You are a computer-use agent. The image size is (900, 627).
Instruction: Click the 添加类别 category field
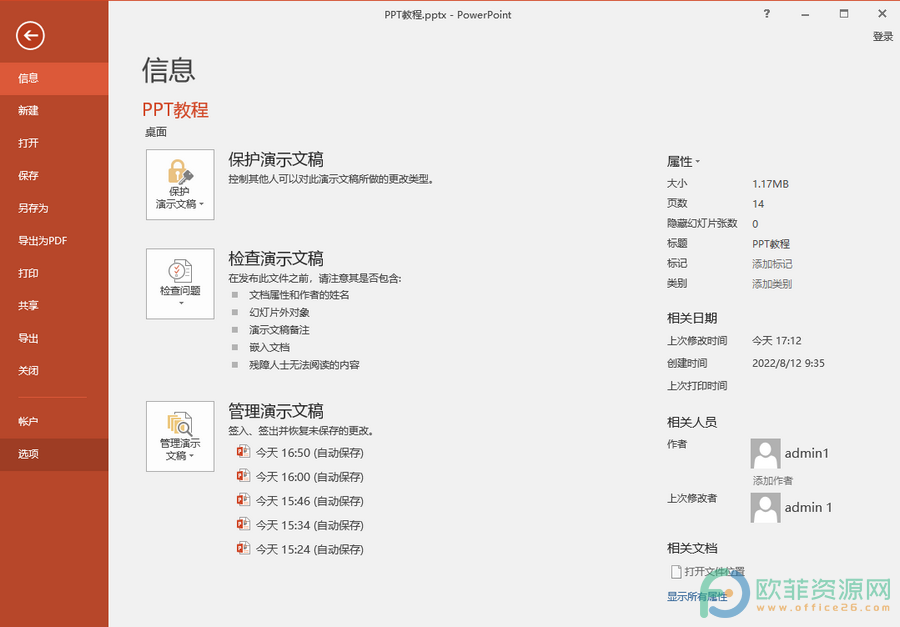[772, 284]
